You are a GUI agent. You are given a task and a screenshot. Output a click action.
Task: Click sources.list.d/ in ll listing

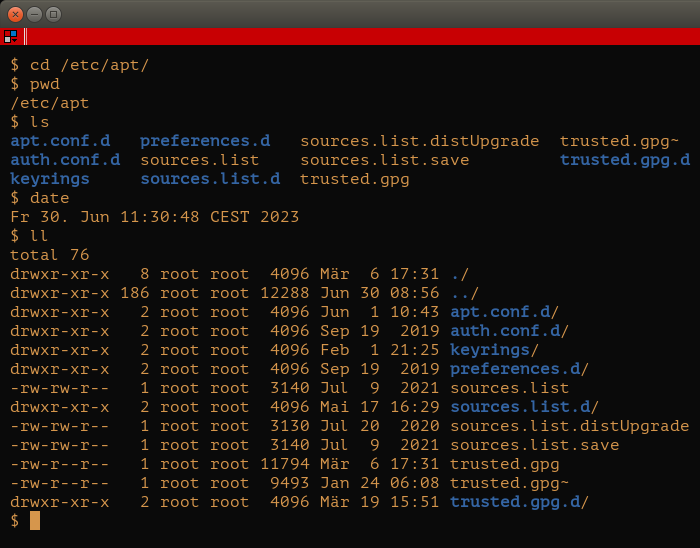pyautogui.click(x=524, y=407)
